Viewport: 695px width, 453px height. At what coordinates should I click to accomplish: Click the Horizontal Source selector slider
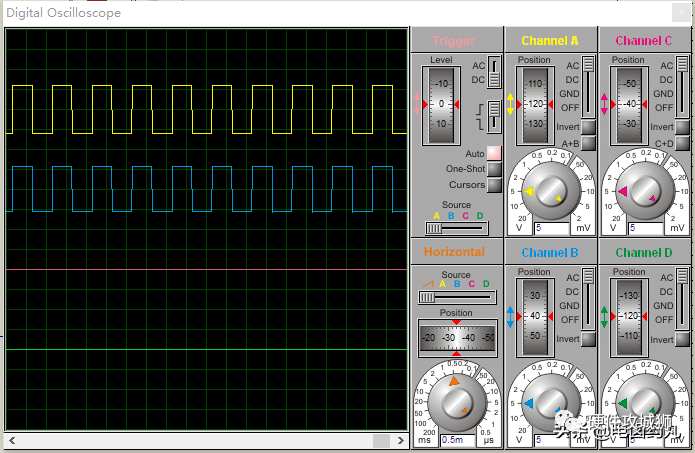click(457, 297)
